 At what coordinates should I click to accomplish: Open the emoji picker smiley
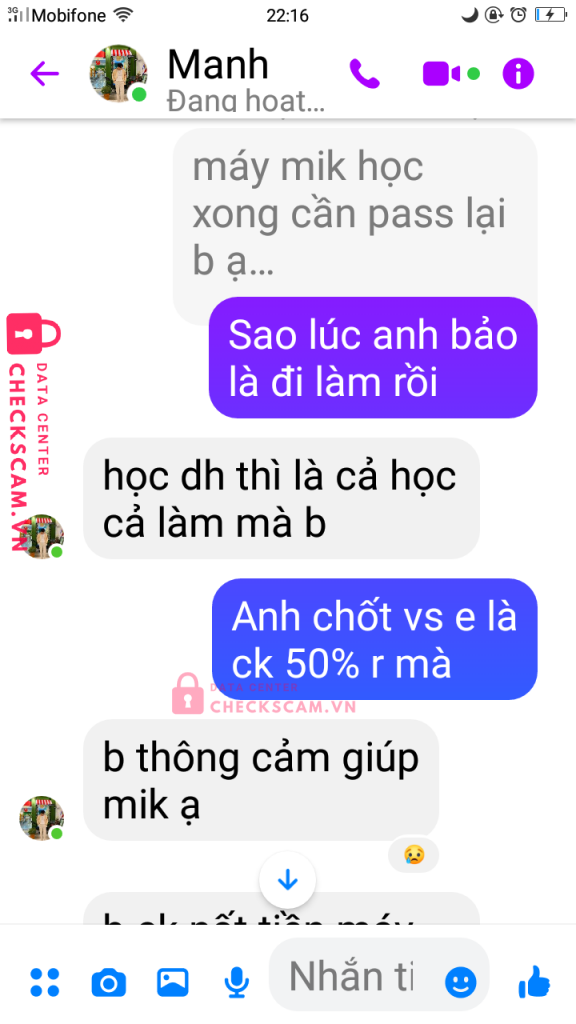point(460,982)
